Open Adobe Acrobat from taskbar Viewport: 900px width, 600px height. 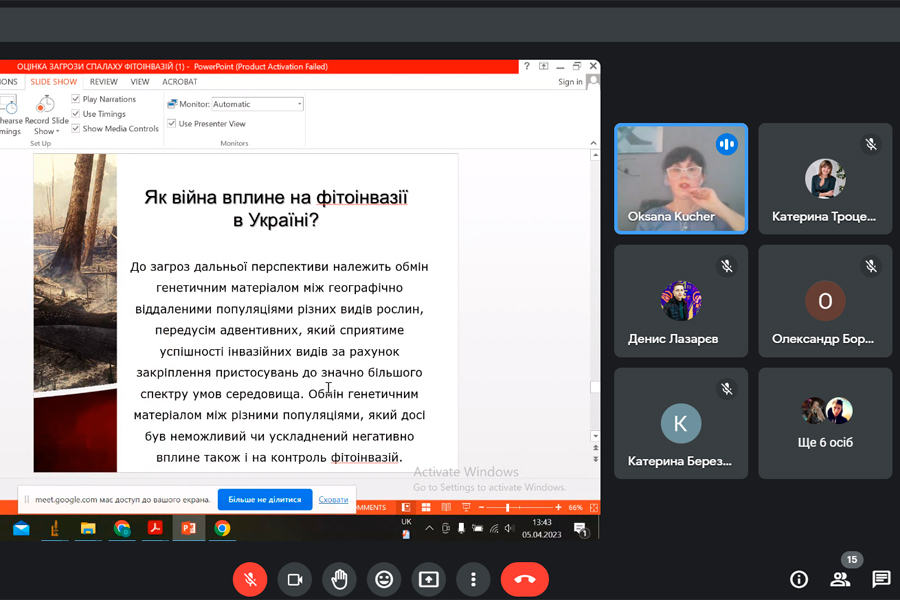click(155, 528)
